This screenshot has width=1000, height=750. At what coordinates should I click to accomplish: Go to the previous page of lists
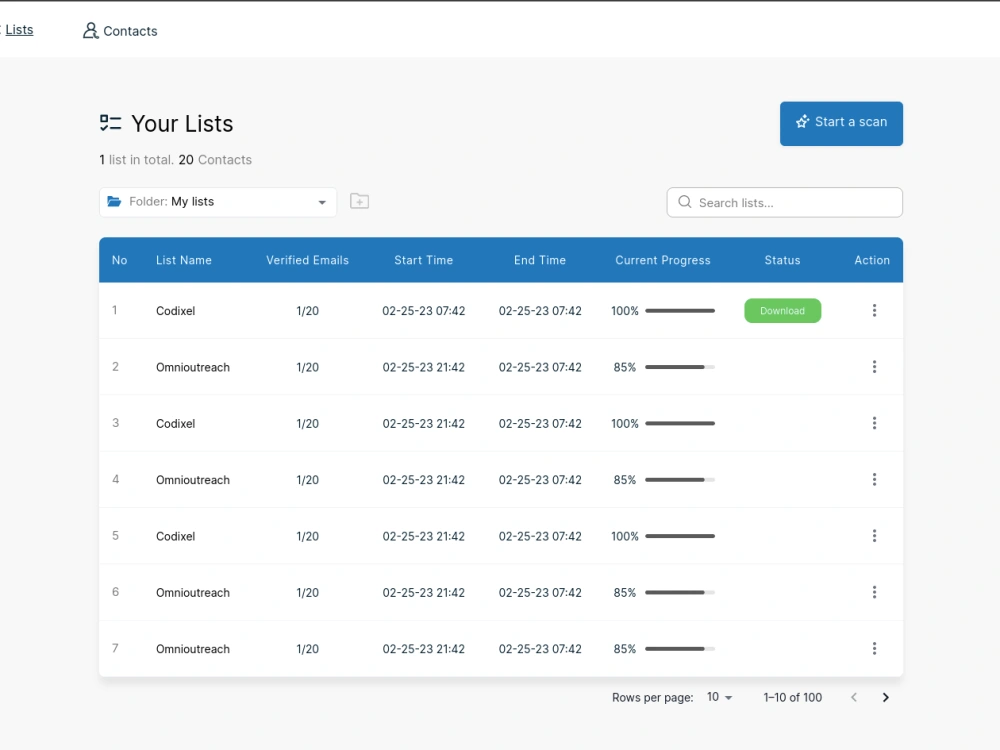coord(854,697)
